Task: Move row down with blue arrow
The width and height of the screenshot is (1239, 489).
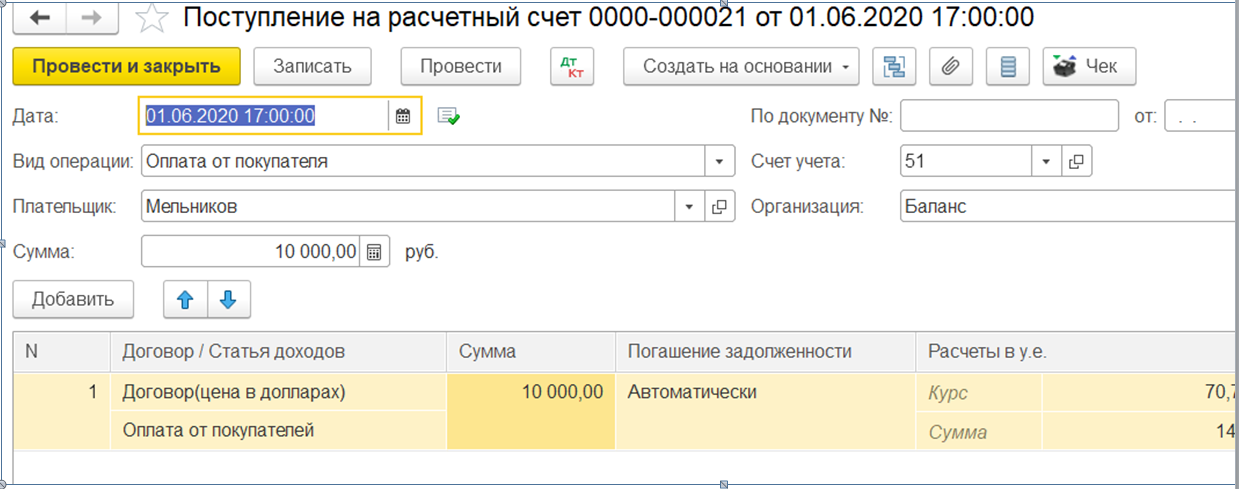Action: (x=228, y=299)
